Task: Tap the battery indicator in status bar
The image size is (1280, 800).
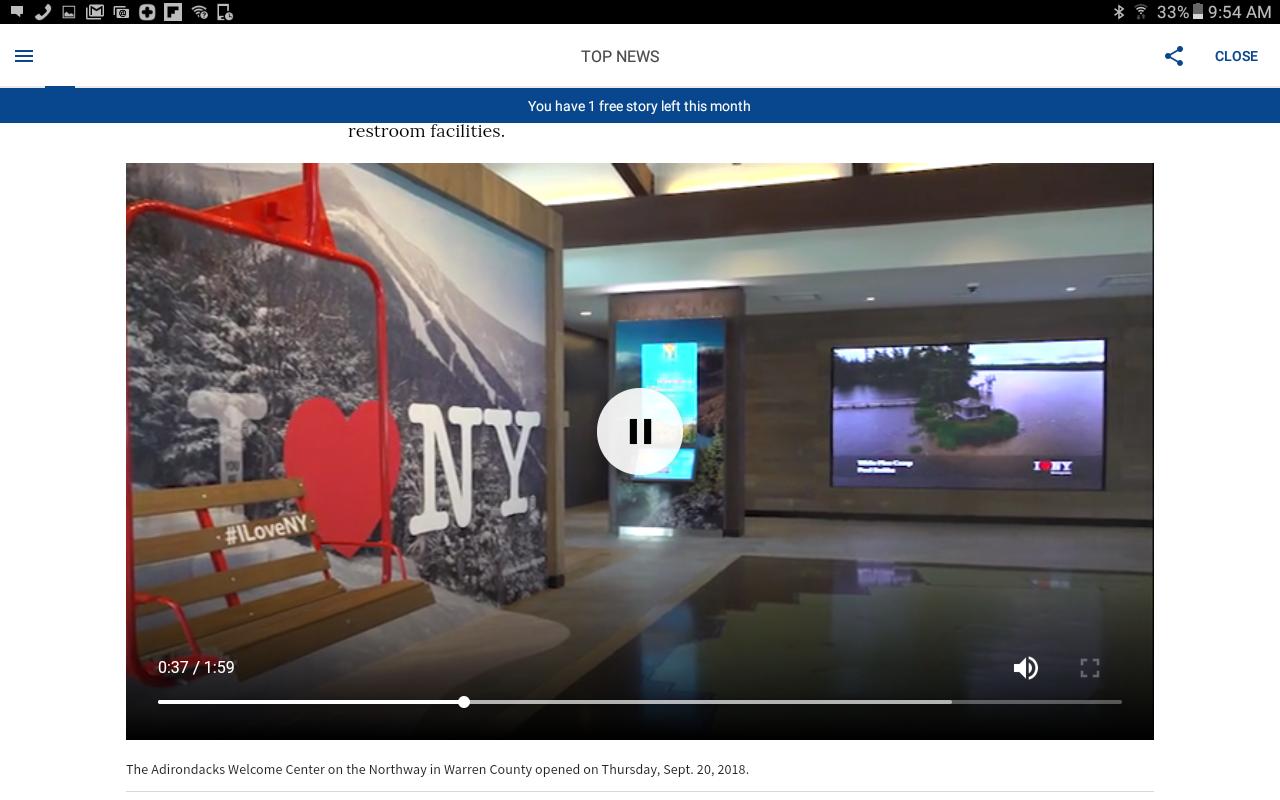Action: (1197, 12)
